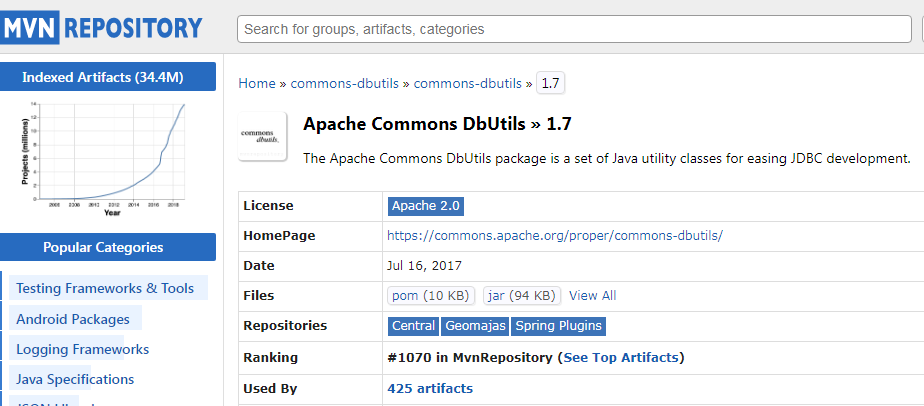Go to Home breadcrumb
The width and height of the screenshot is (924, 406).
[x=257, y=84]
